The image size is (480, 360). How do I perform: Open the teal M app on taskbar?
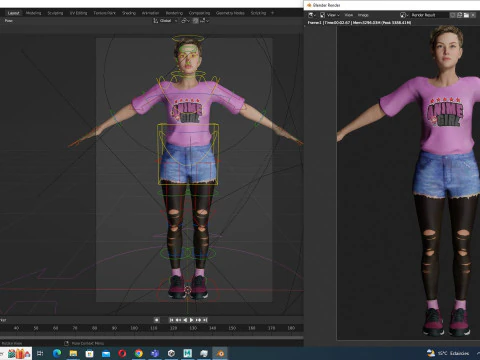[x=188, y=353]
